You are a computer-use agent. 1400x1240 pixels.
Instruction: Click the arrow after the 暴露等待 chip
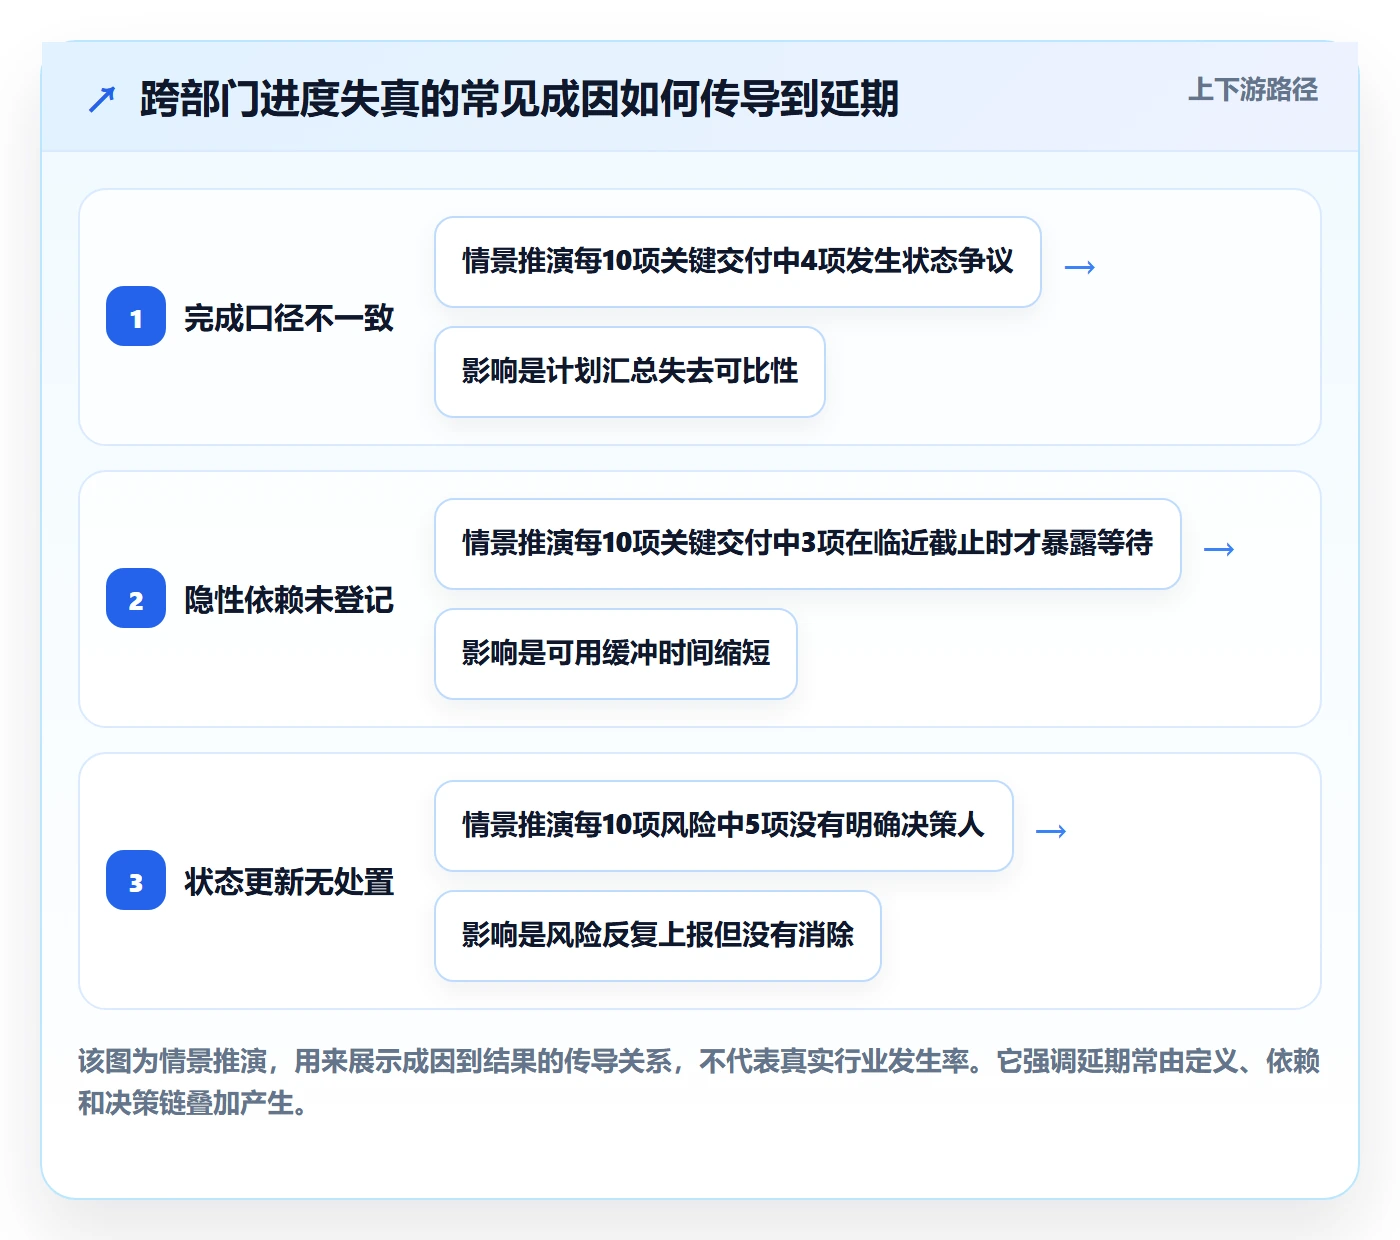[1219, 549]
